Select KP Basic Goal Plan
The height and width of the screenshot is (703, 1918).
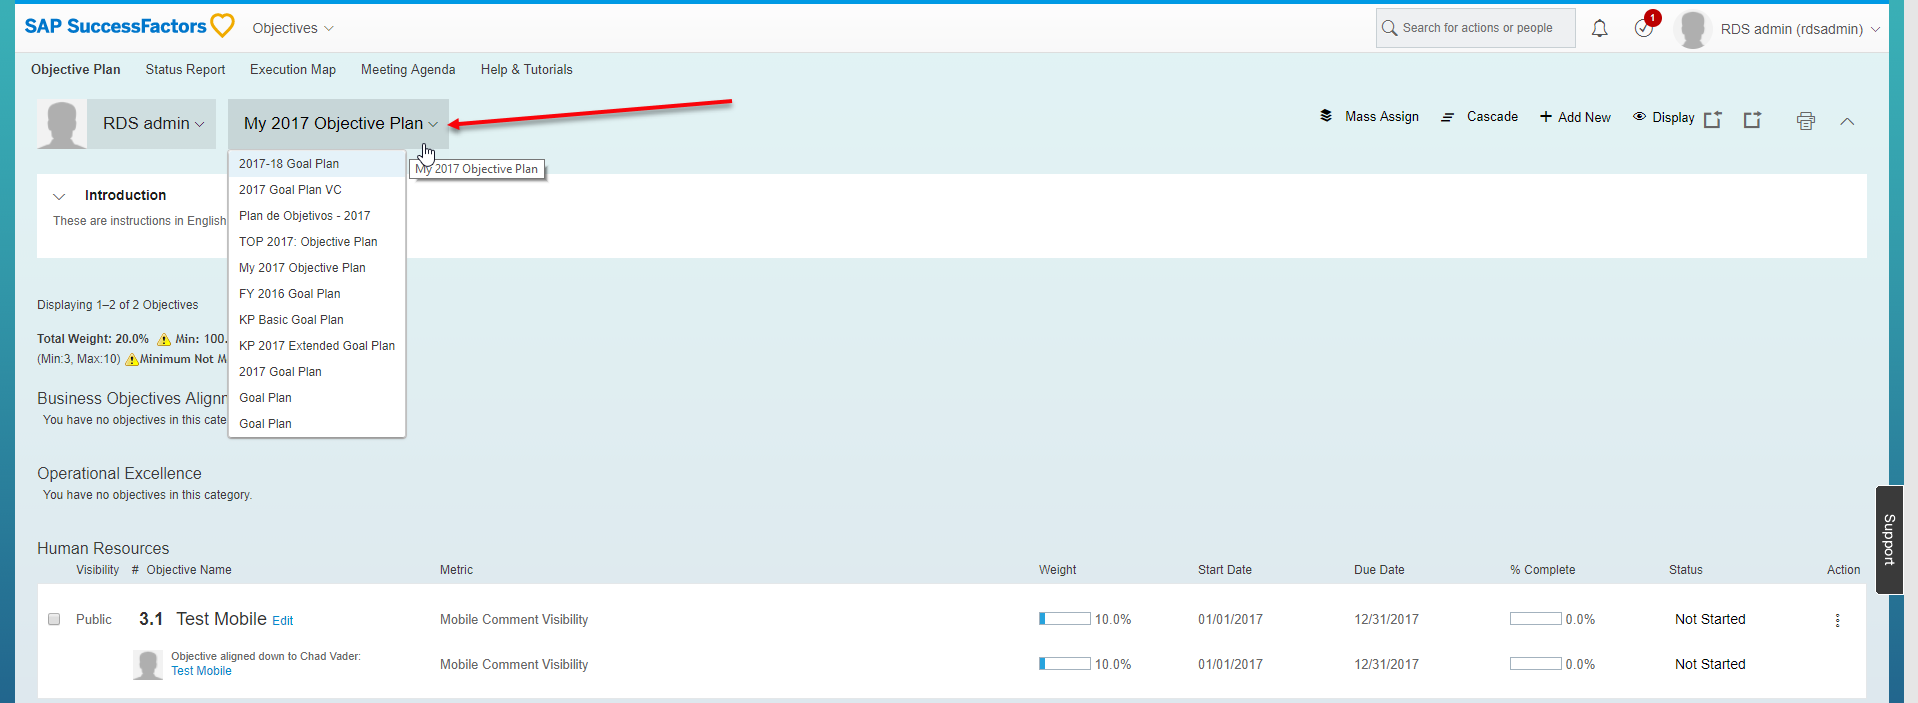[x=317, y=320]
